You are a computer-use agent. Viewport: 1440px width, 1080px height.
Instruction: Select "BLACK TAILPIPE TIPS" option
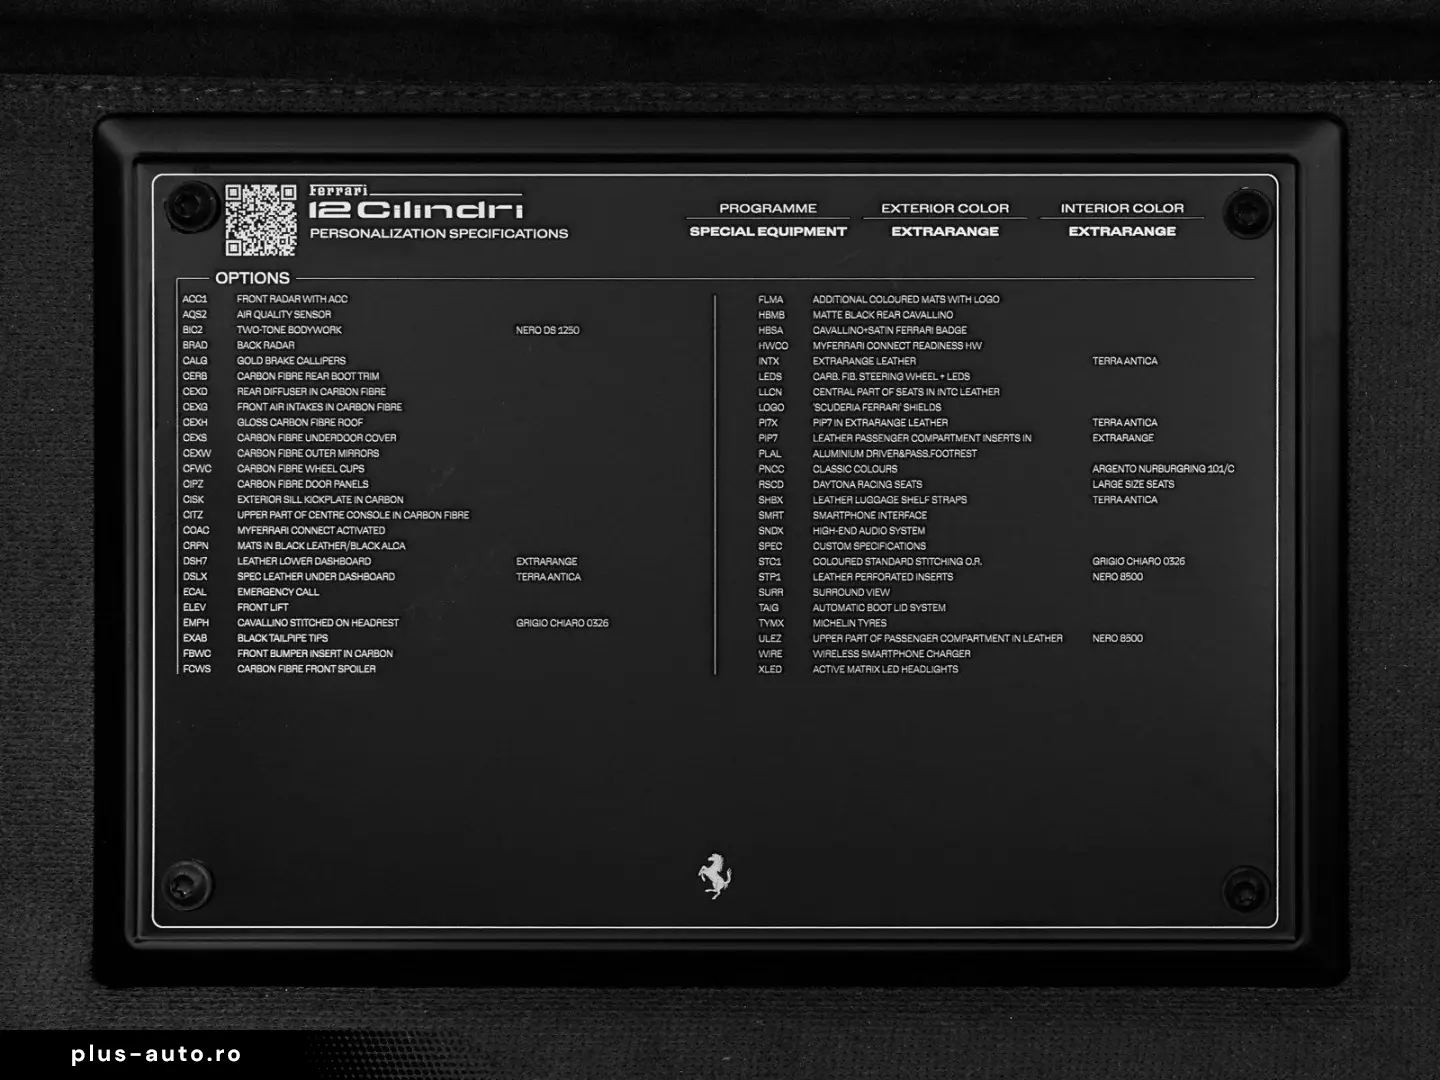(x=283, y=638)
